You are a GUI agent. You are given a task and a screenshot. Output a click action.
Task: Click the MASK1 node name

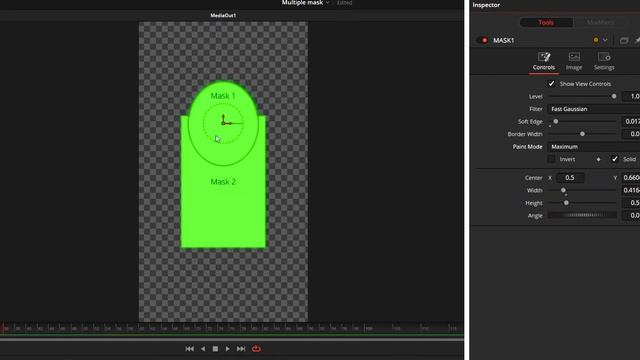[503, 40]
